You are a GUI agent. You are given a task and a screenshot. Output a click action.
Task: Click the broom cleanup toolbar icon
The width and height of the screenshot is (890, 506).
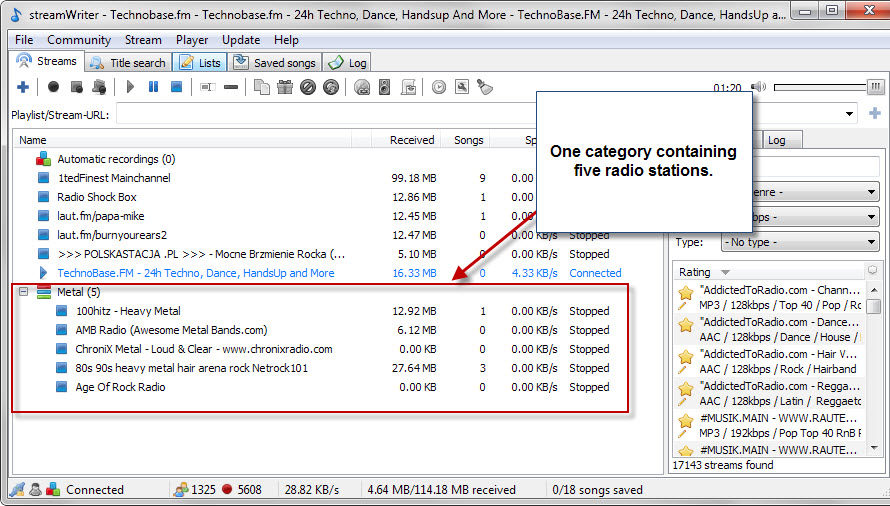pyautogui.click(x=485, y=87)
